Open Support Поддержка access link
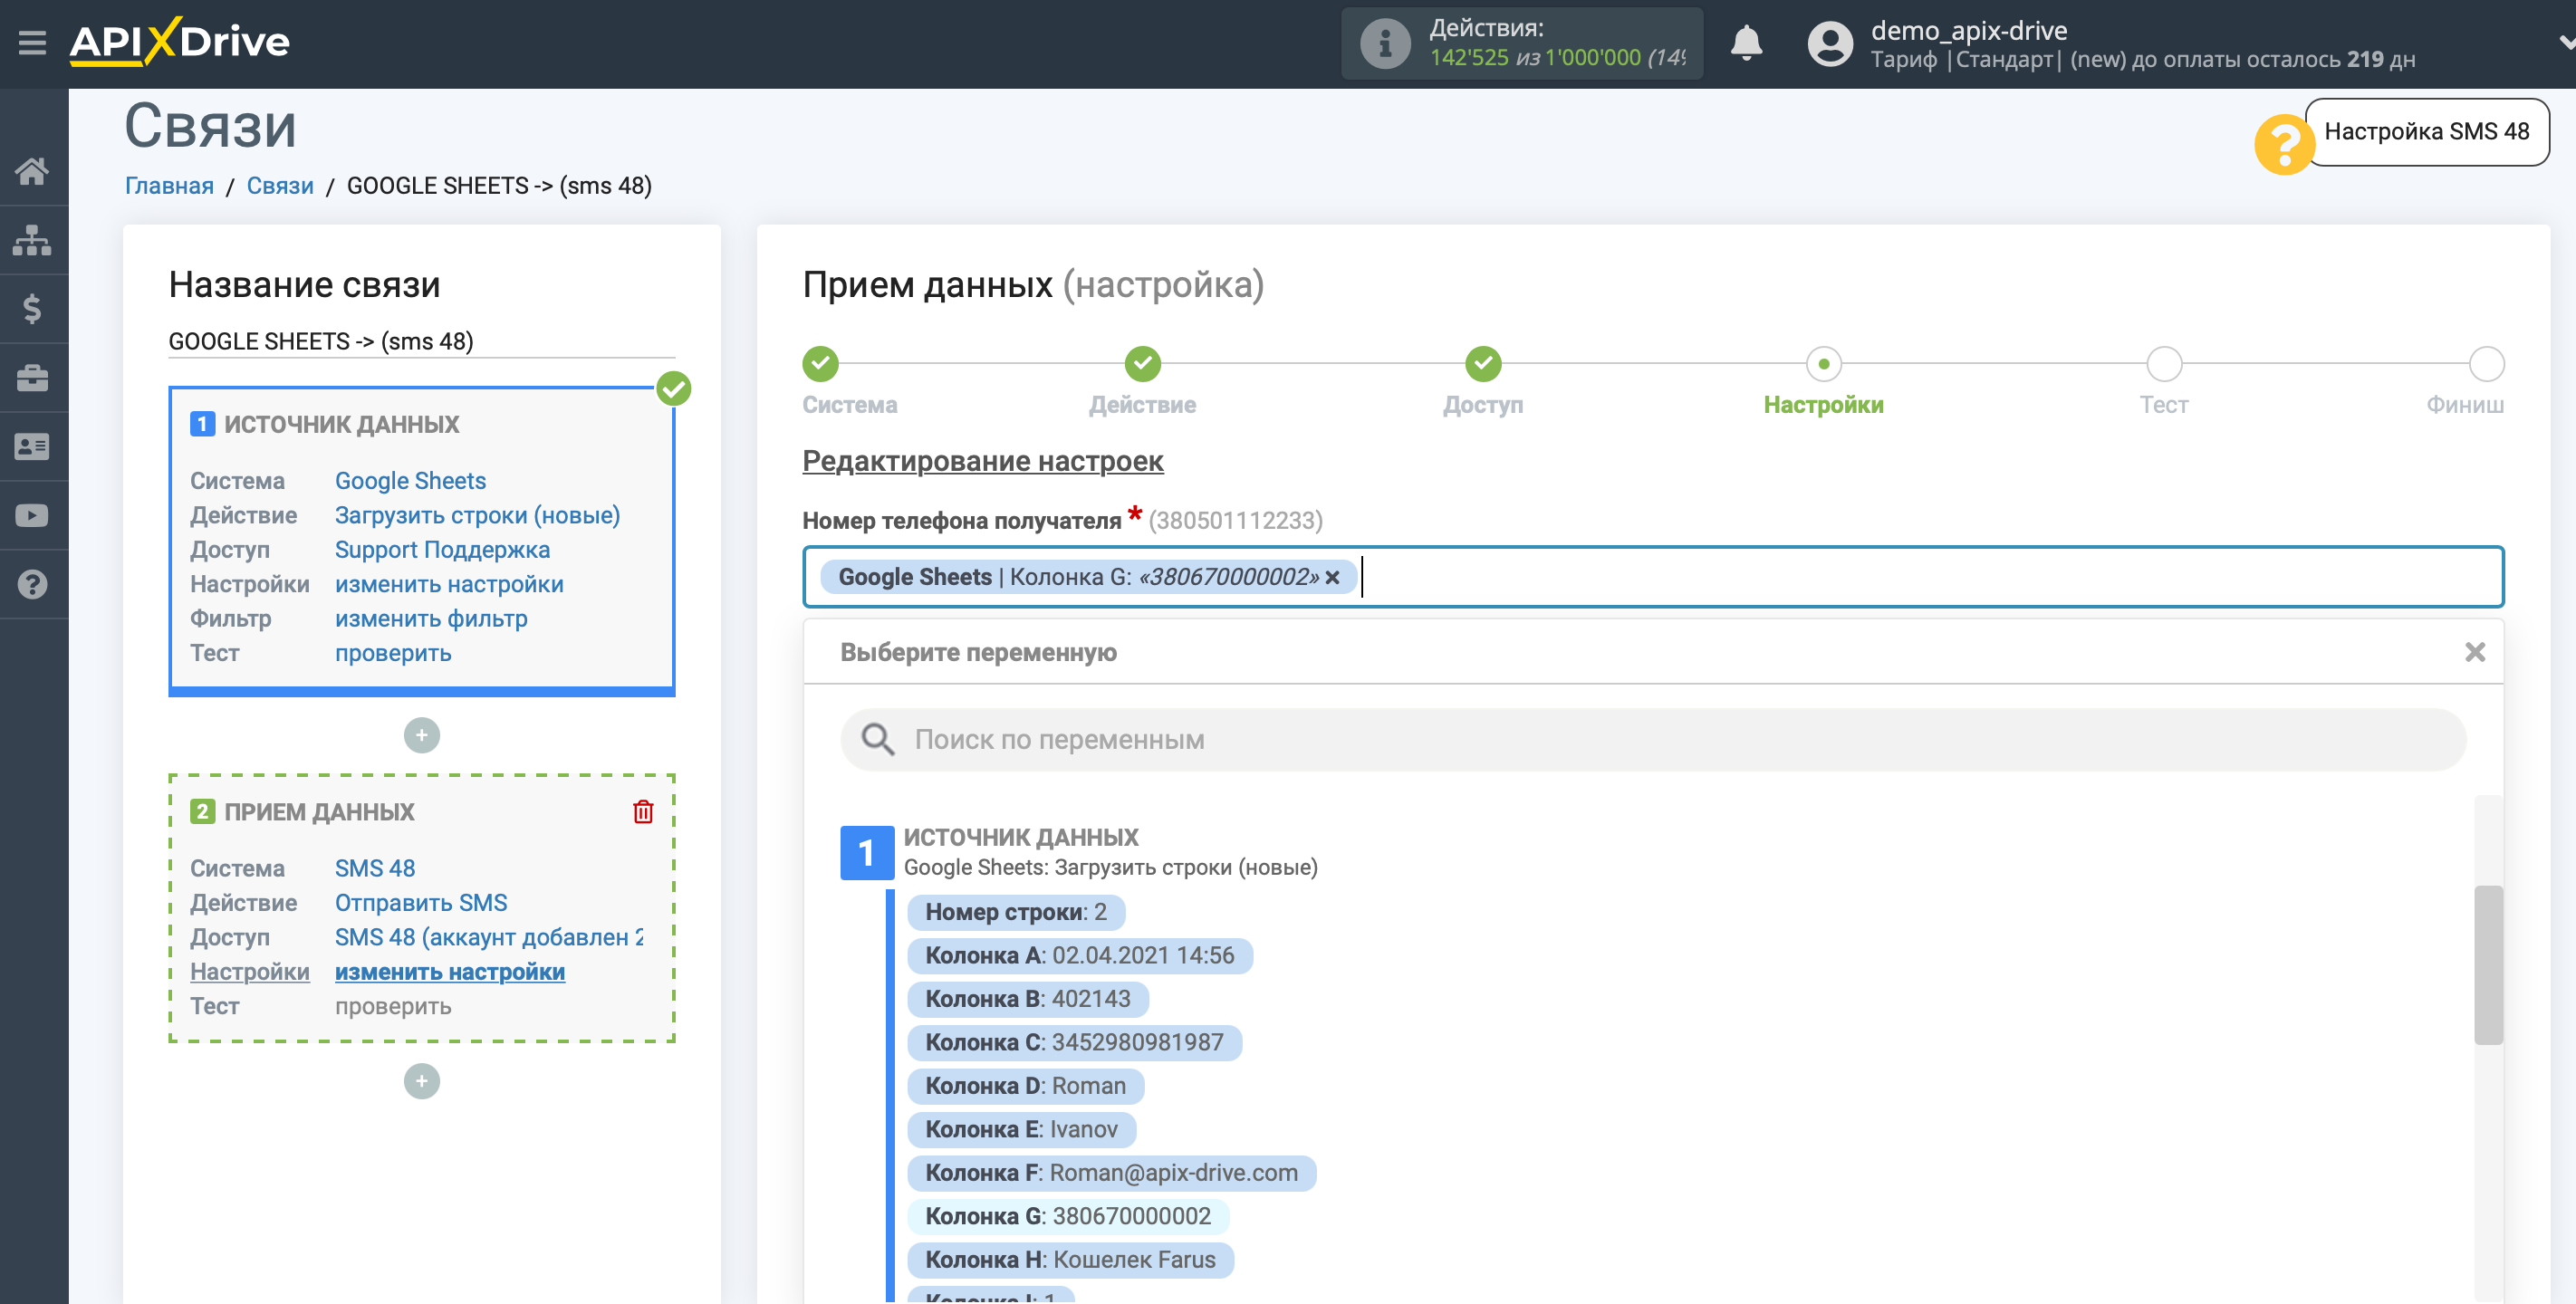Image resolution: width=2576 pixels, height=1304 pixels. click(442, 550)
